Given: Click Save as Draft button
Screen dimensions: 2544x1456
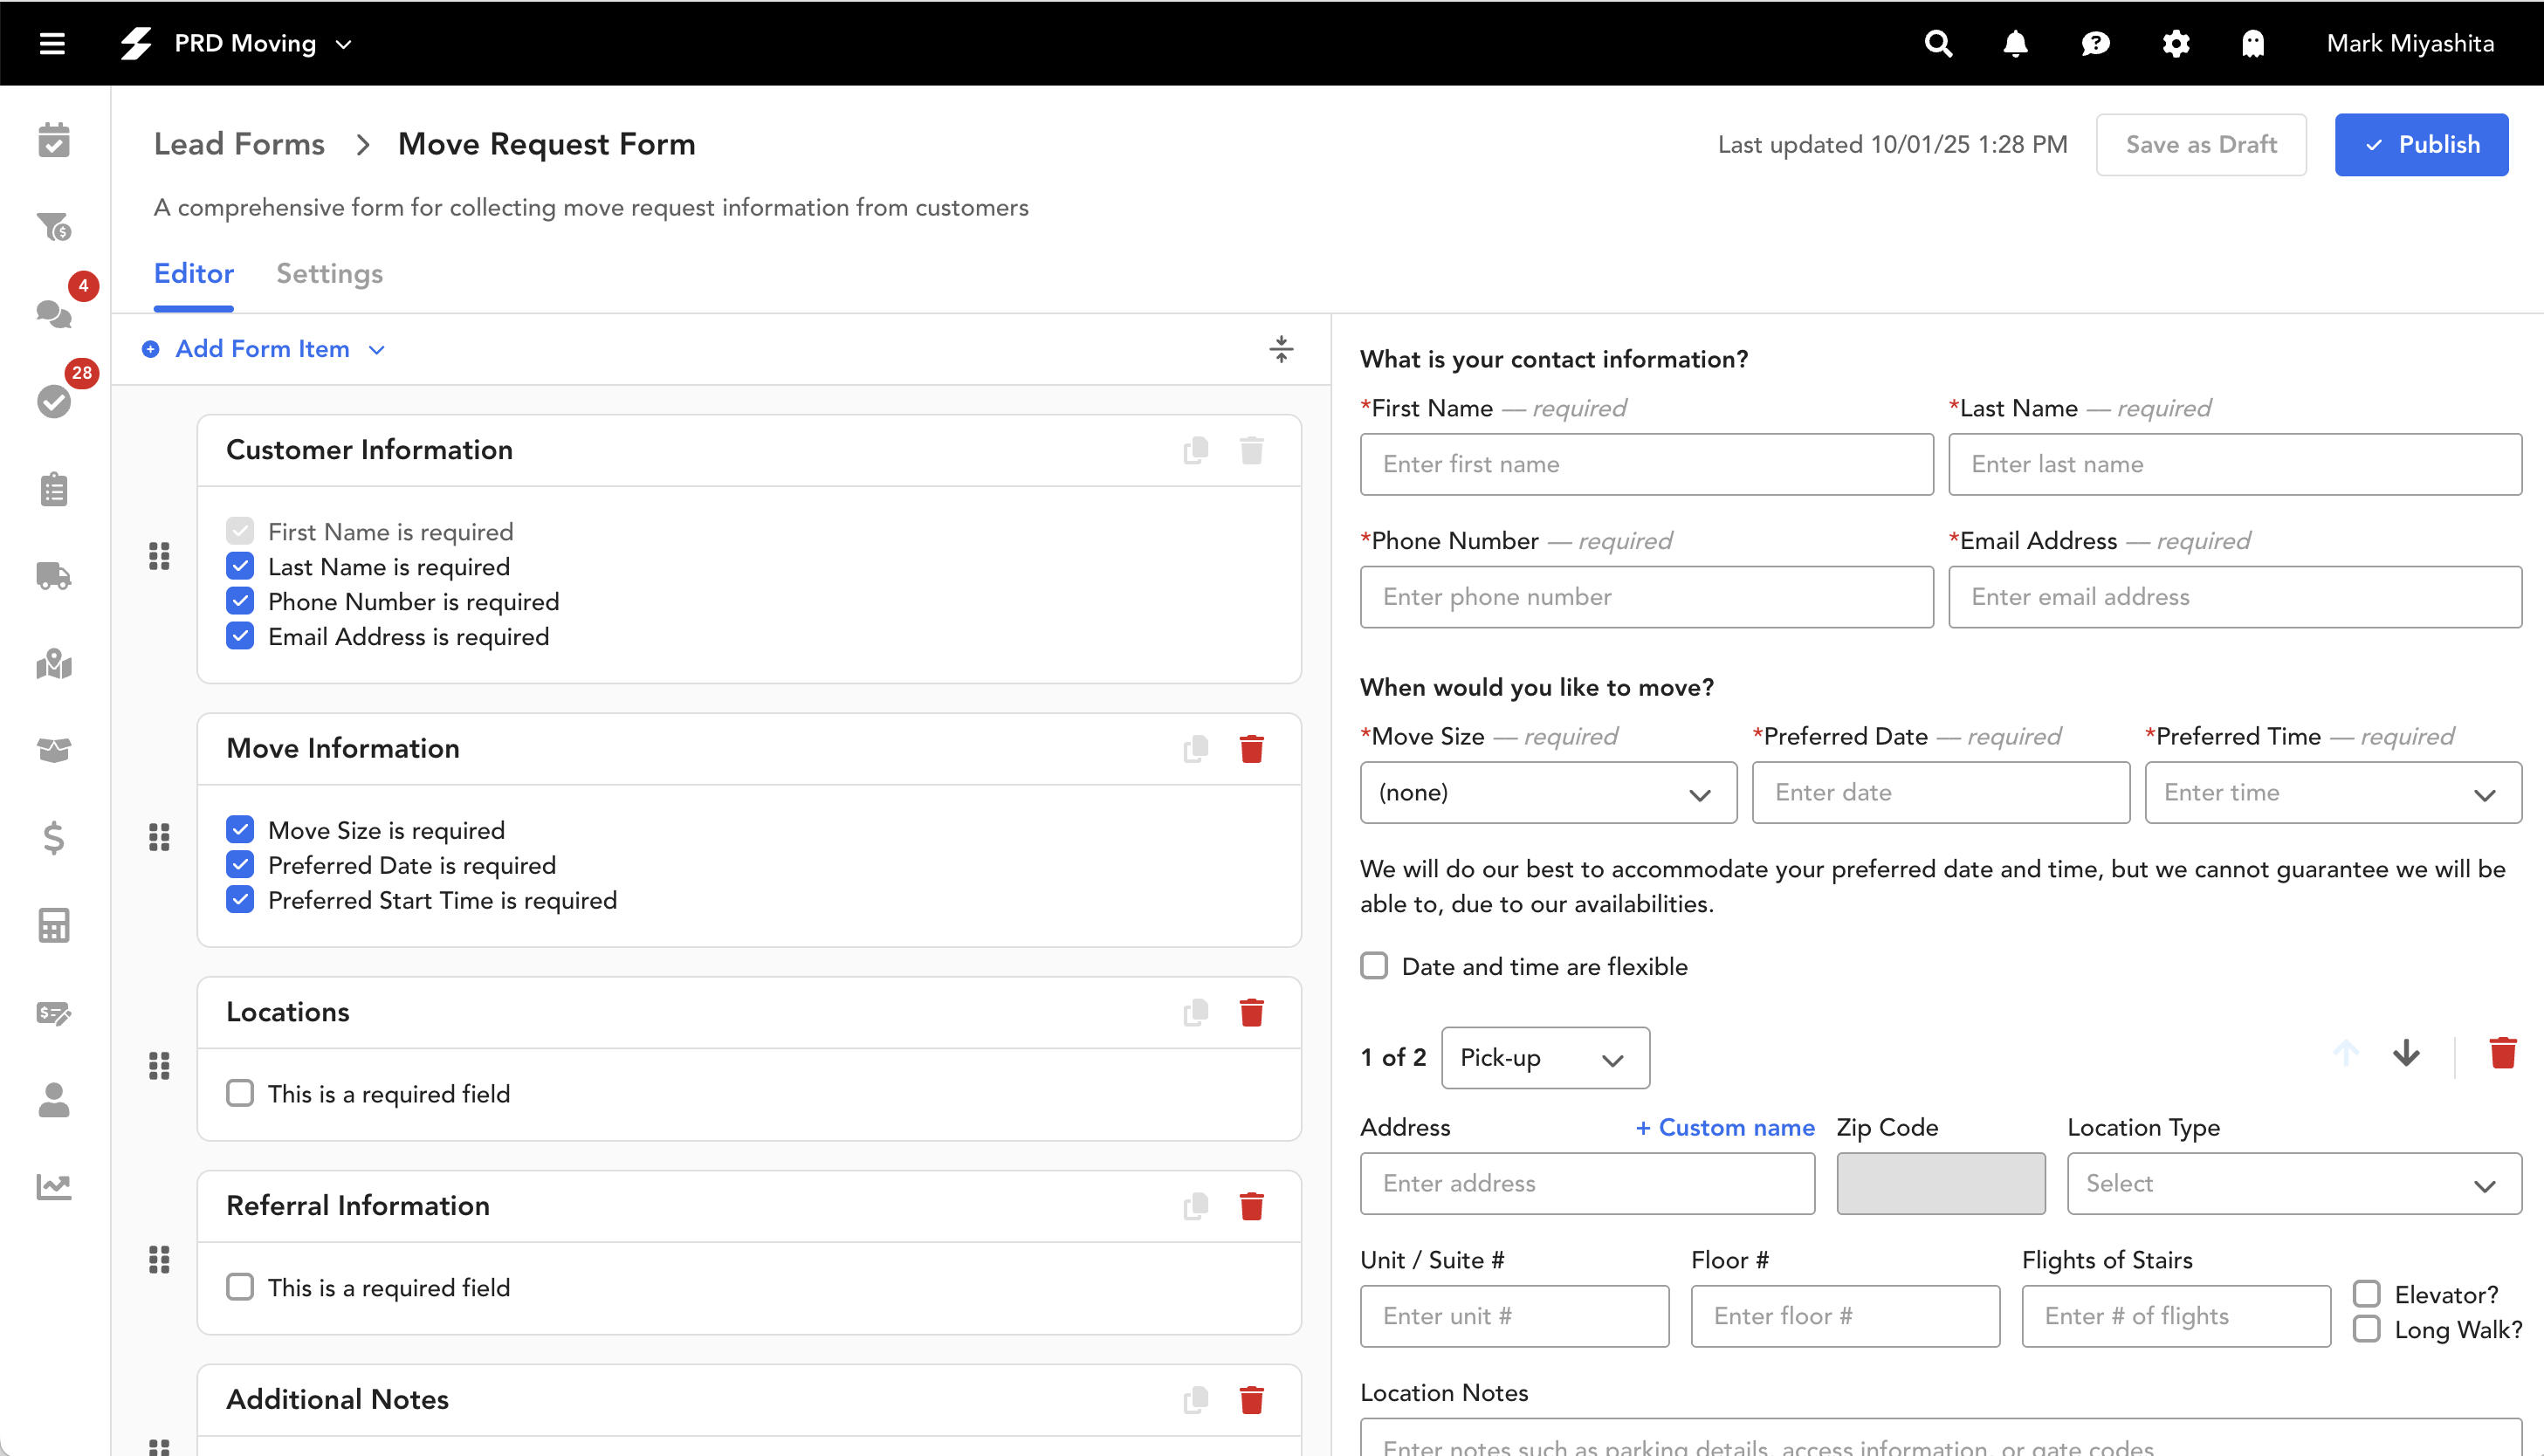Looking at the screenshot, I should click(x=2200, y=145).
